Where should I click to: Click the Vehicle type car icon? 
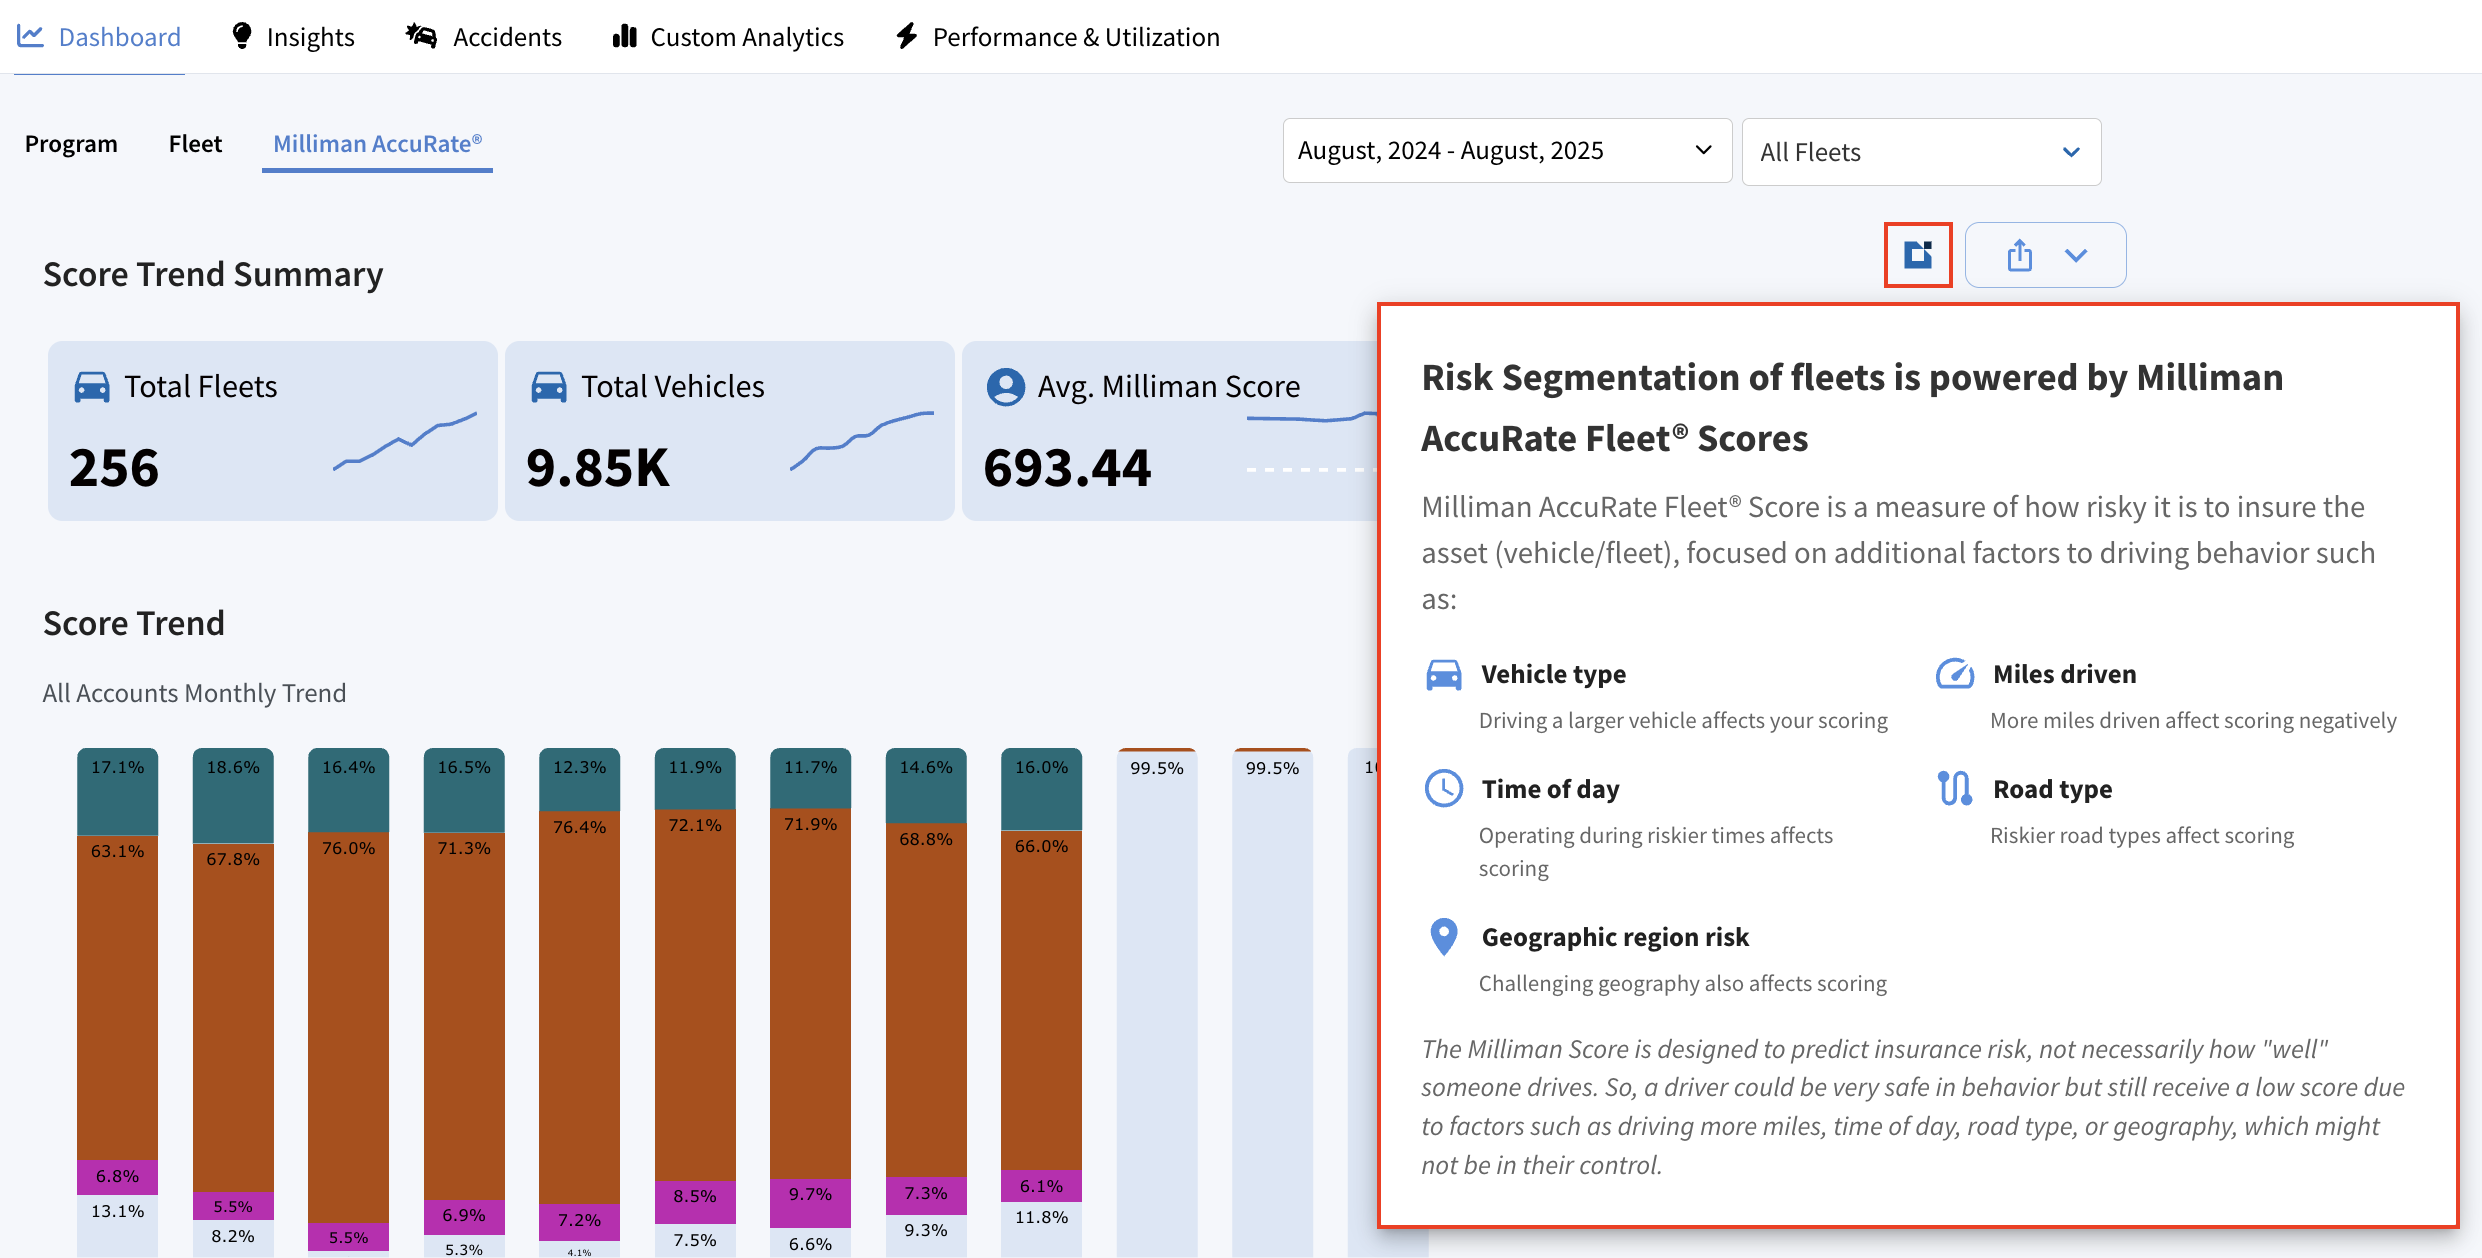tap(1443, 675)
